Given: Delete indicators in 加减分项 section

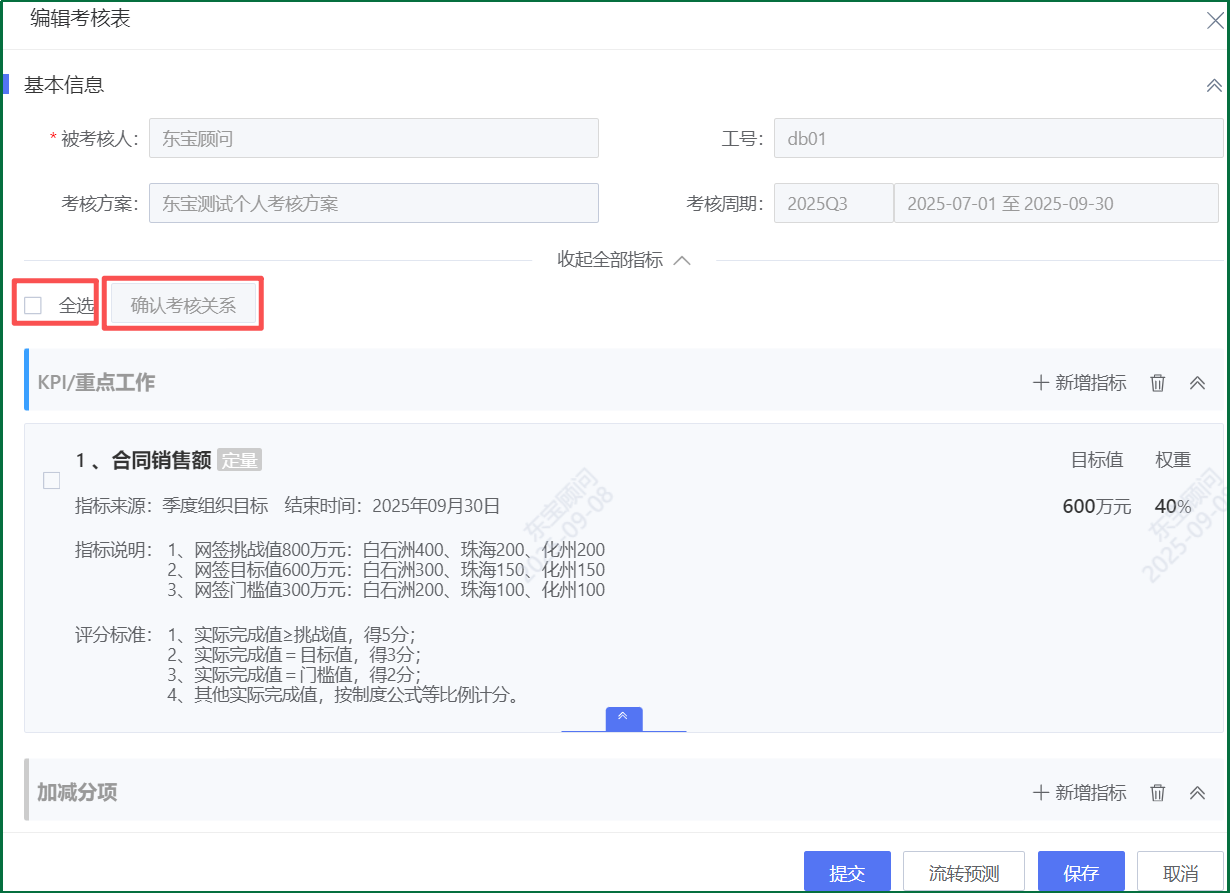Looking at the screenshot, I should click(x=1158, y=793).
